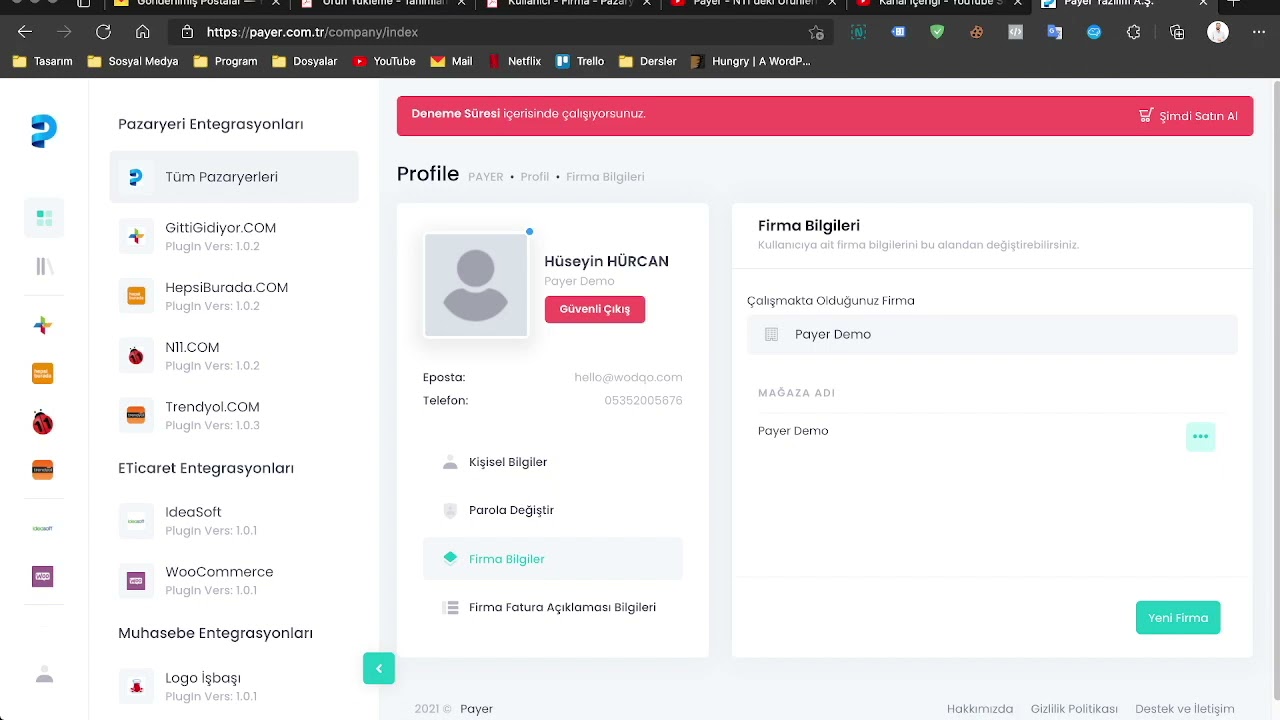This screenshot has width=1280, height=720.
Task: Go back in the browser
Action: tap(25, 32)
